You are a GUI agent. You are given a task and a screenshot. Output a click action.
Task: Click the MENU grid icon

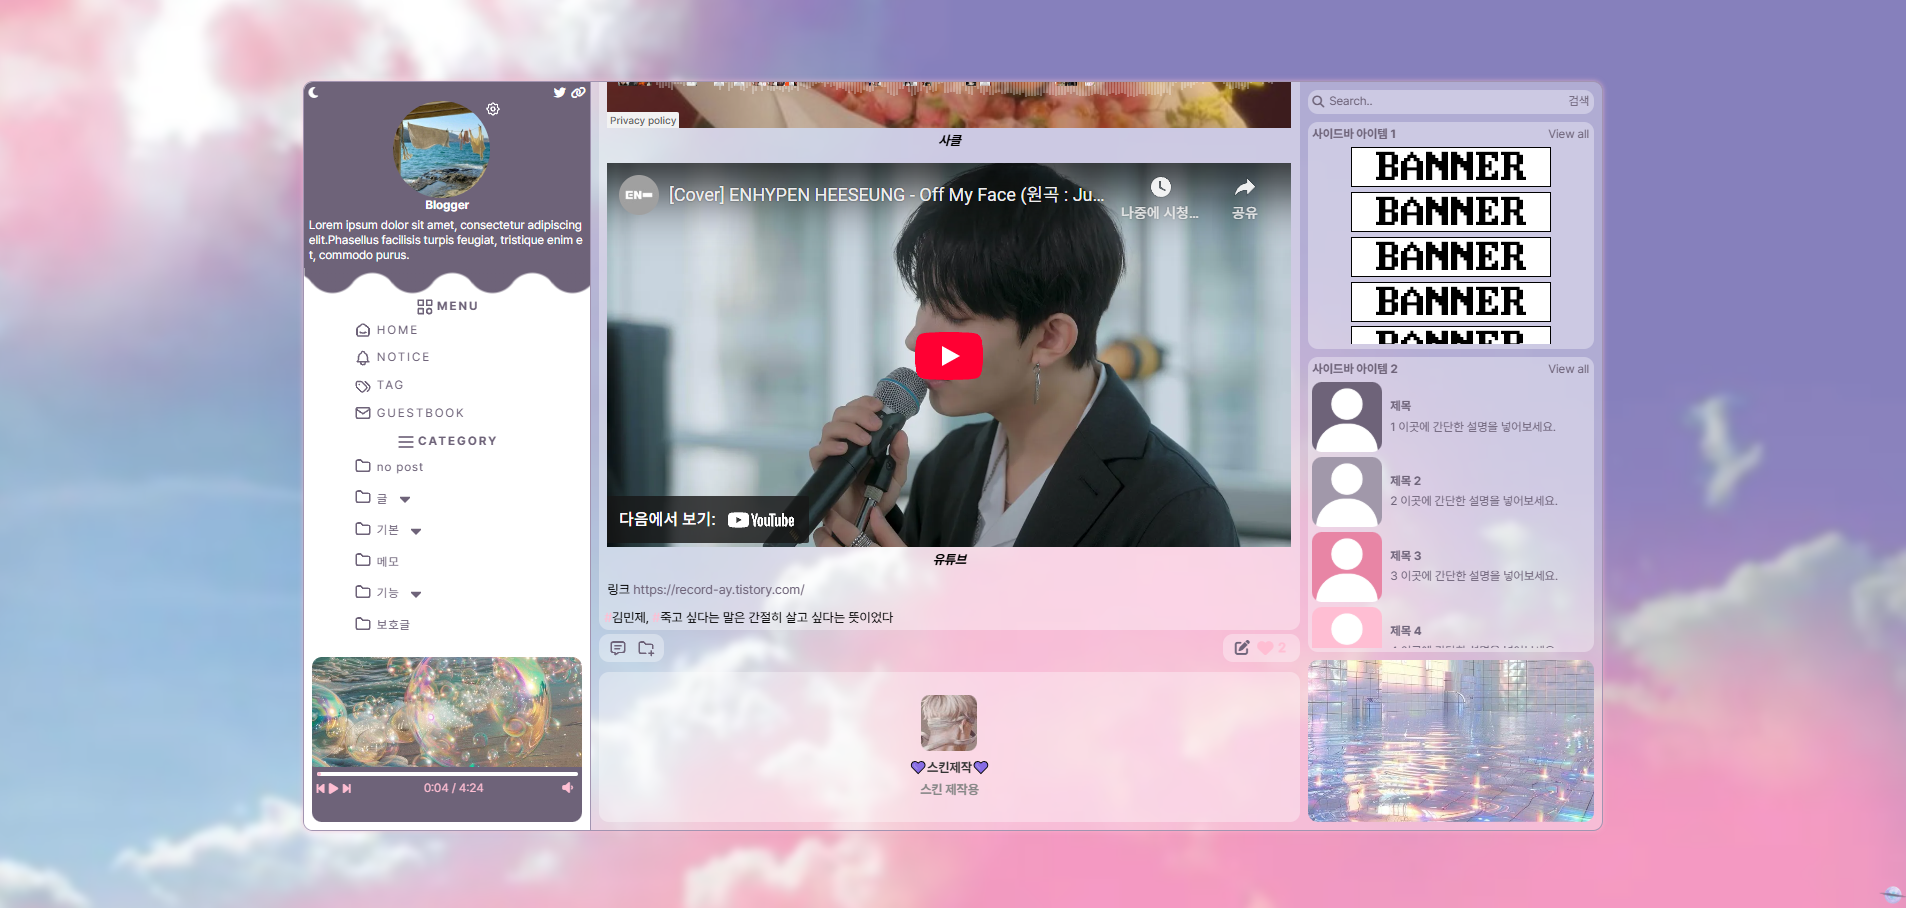[x=425, y=307]
